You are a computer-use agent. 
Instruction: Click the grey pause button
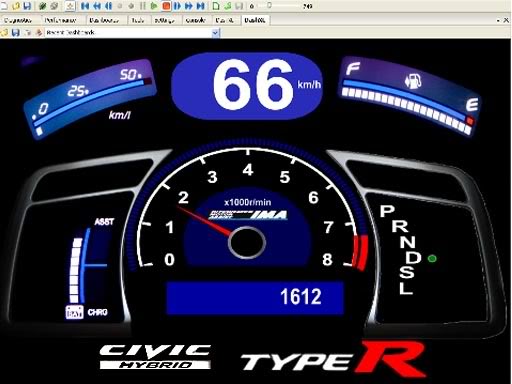(x=143, y=6)
